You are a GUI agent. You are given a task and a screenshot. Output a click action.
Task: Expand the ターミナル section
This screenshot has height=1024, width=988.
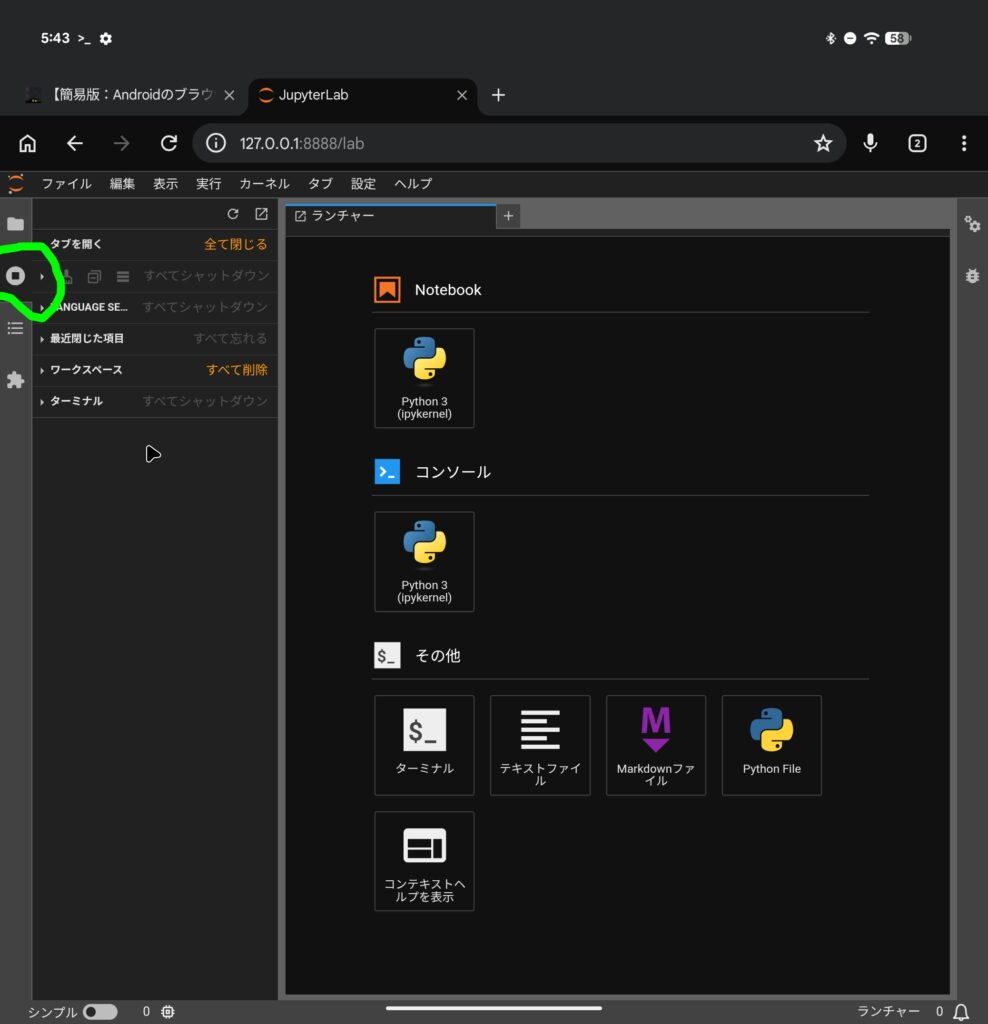(x=76, y=401)
